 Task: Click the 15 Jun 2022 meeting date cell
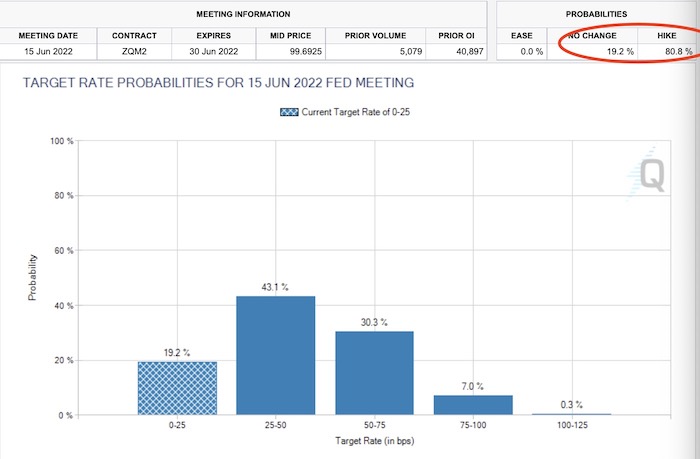[48, 51]
